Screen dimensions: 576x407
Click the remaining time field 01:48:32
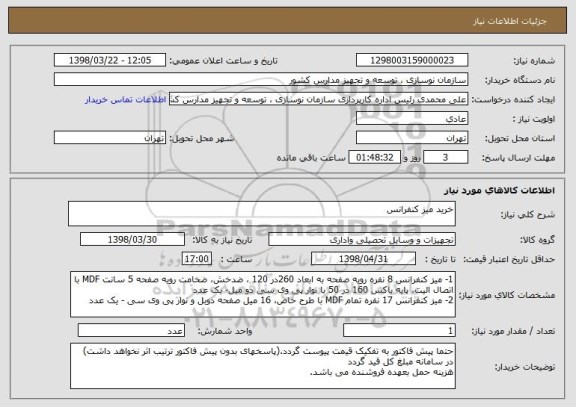[x=374, y=157]
